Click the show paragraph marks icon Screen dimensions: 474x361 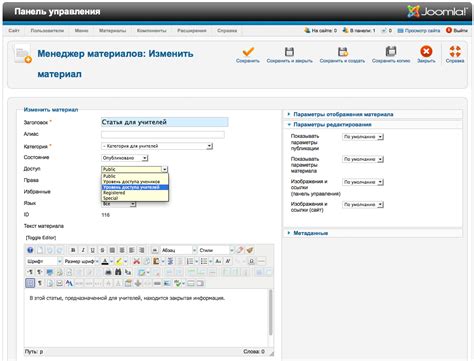(x=40, y=283)
